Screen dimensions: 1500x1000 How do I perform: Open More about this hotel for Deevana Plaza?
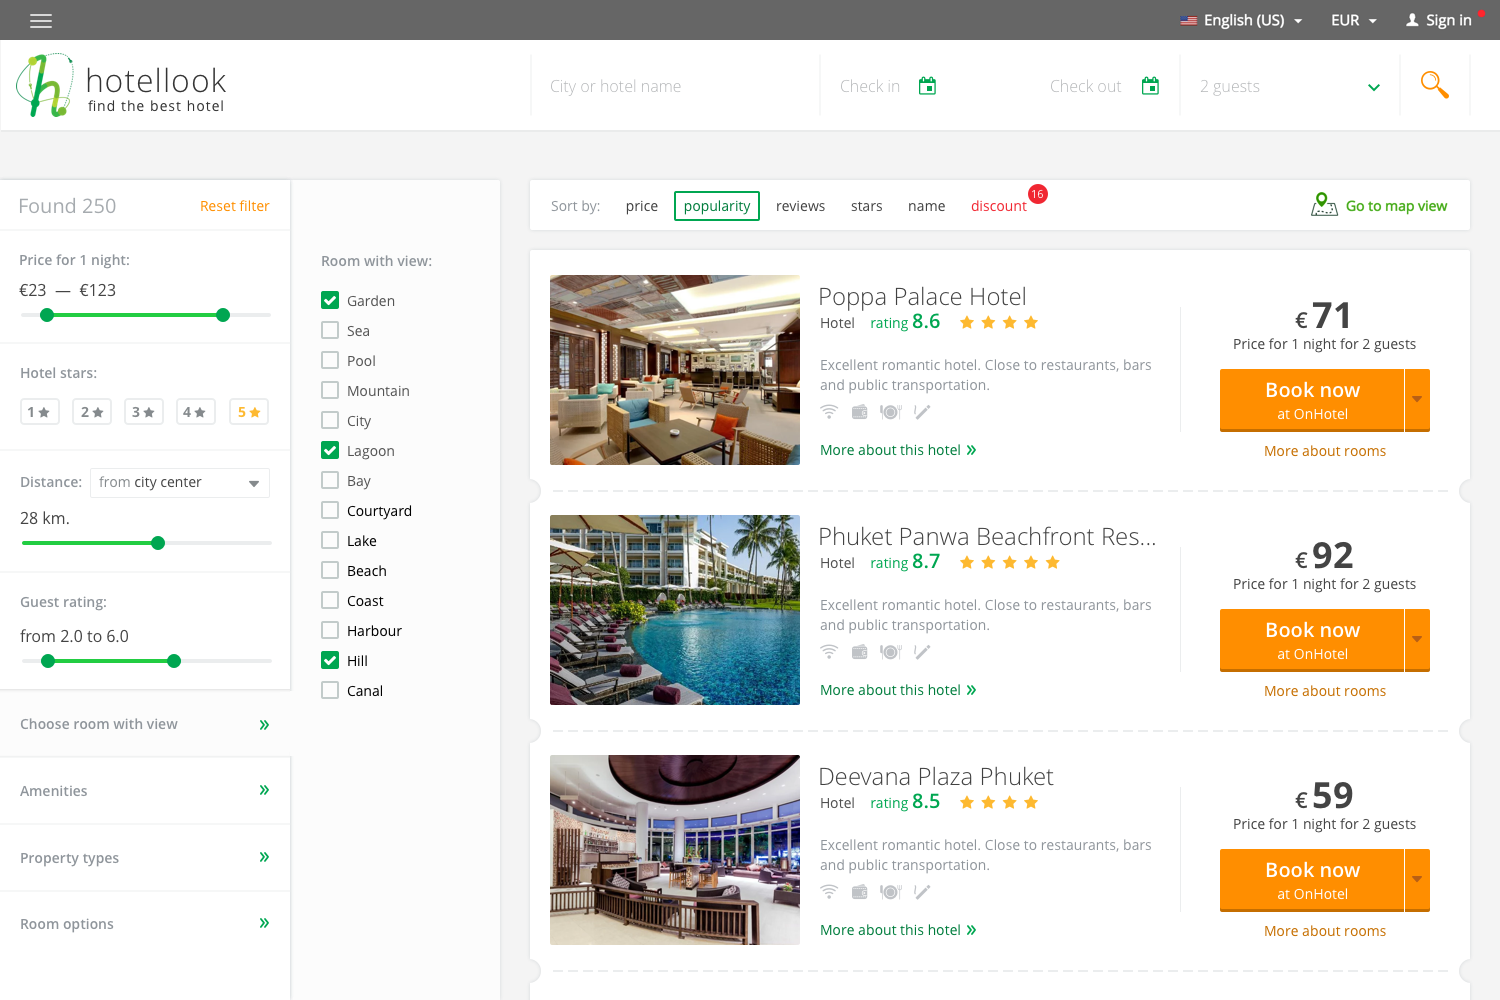pos(898,930)
